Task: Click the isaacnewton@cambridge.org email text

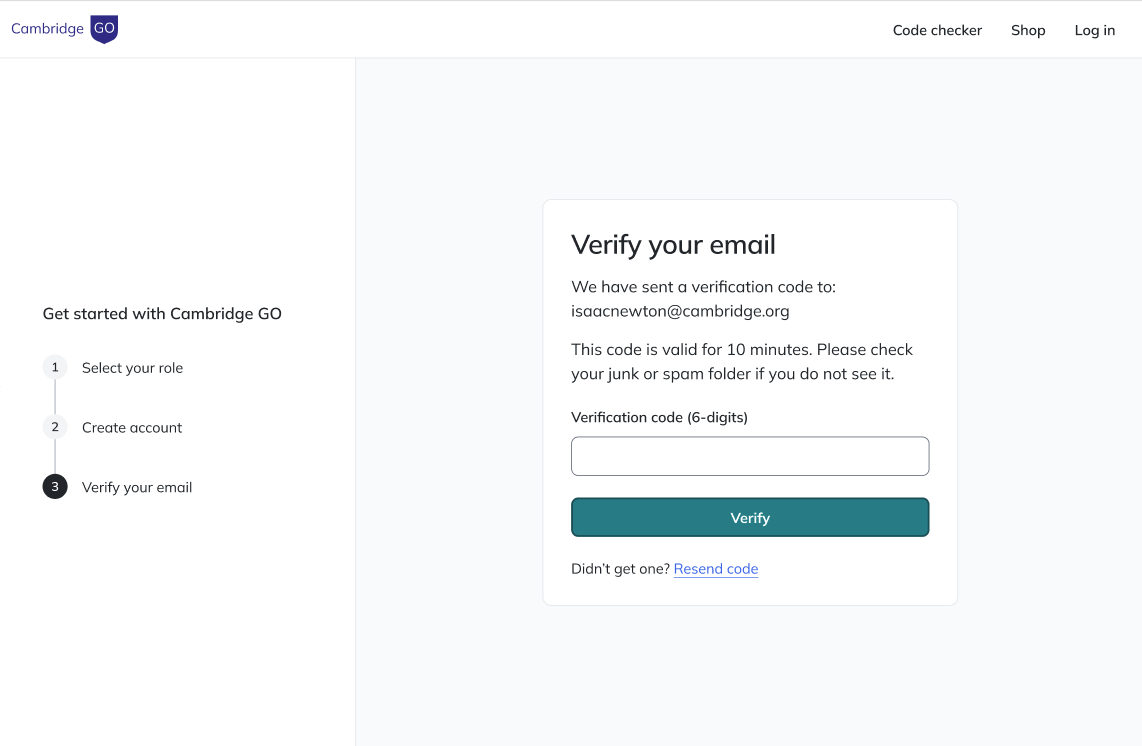Action: pyautogui.click(x=680, y=311)
